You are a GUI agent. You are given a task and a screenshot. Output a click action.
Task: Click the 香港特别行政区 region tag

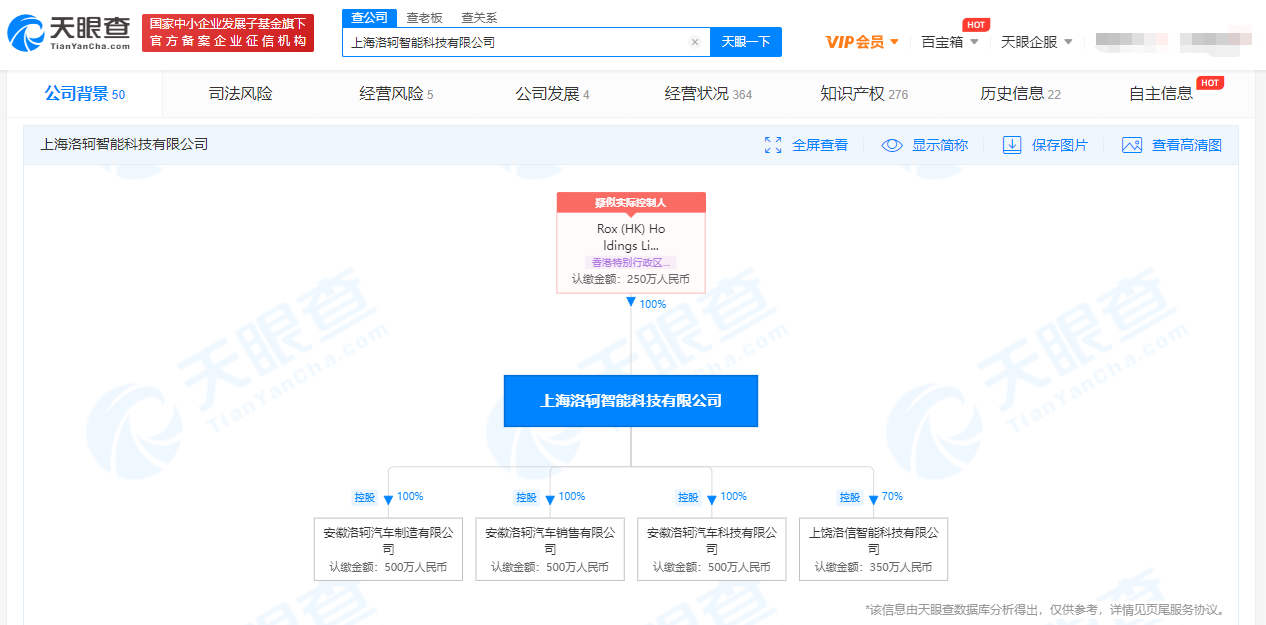[x=631, y=263]
